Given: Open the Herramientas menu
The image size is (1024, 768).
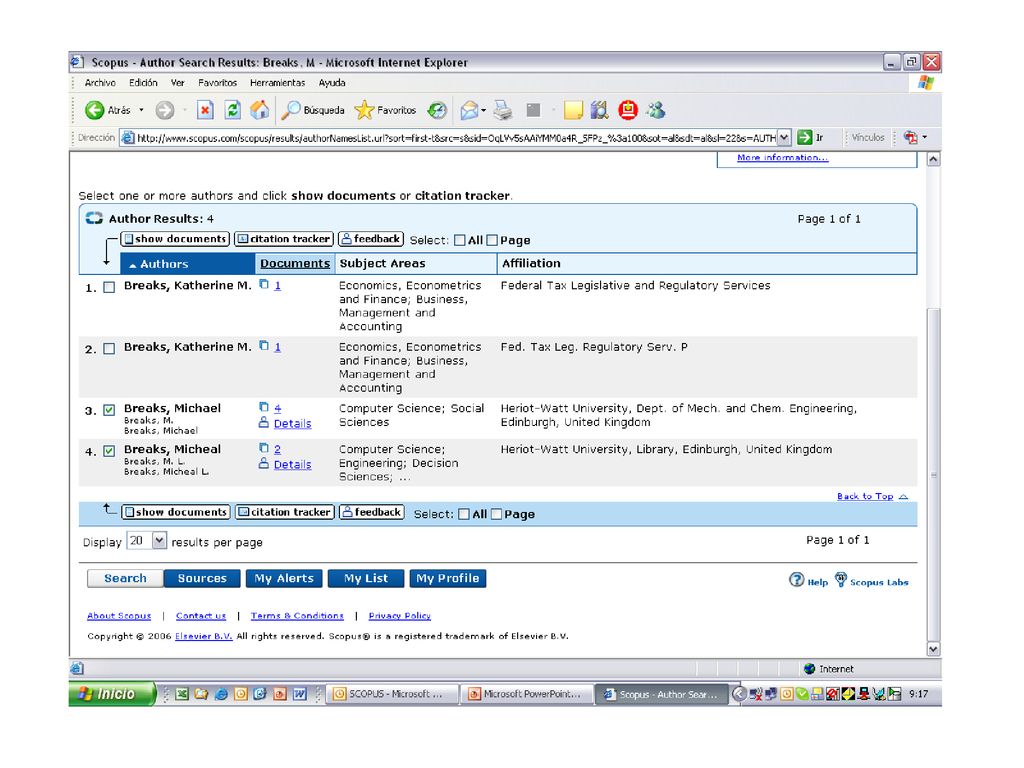Looking at the screenshot, I should point(278,83).
